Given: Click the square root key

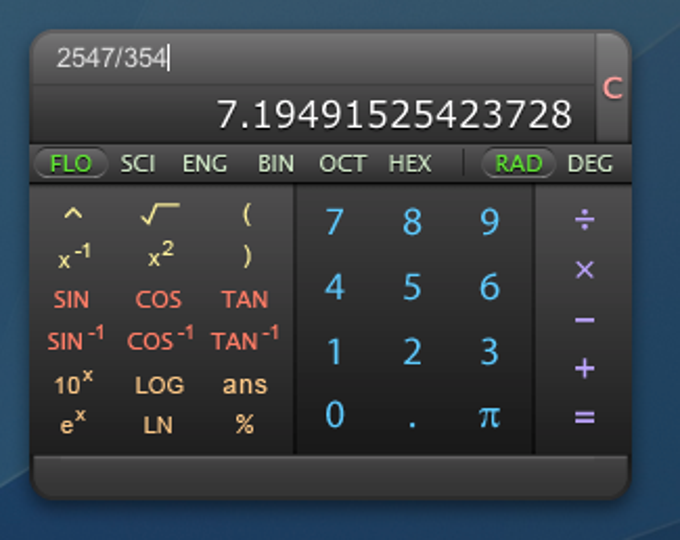Looking at the screenshot, I should 160,213.
